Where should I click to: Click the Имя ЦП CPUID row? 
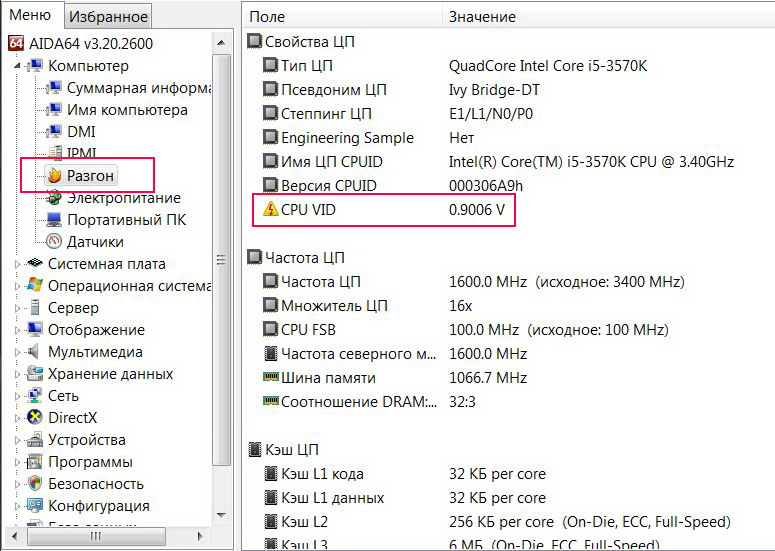click(509, 162)
